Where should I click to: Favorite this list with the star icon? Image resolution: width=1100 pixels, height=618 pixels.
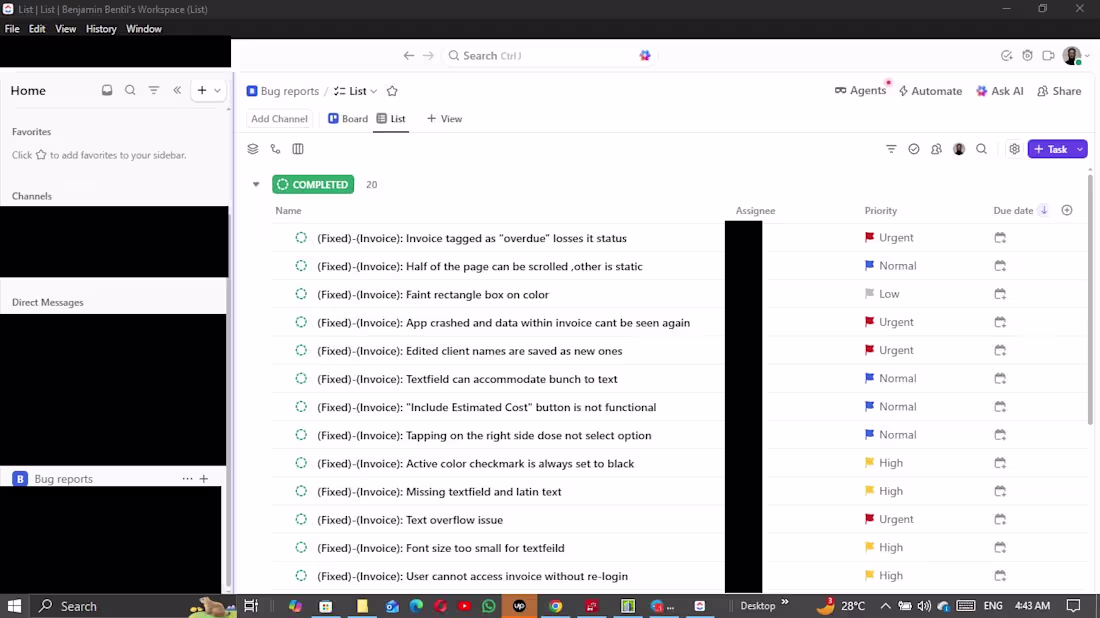pos(392,91)
